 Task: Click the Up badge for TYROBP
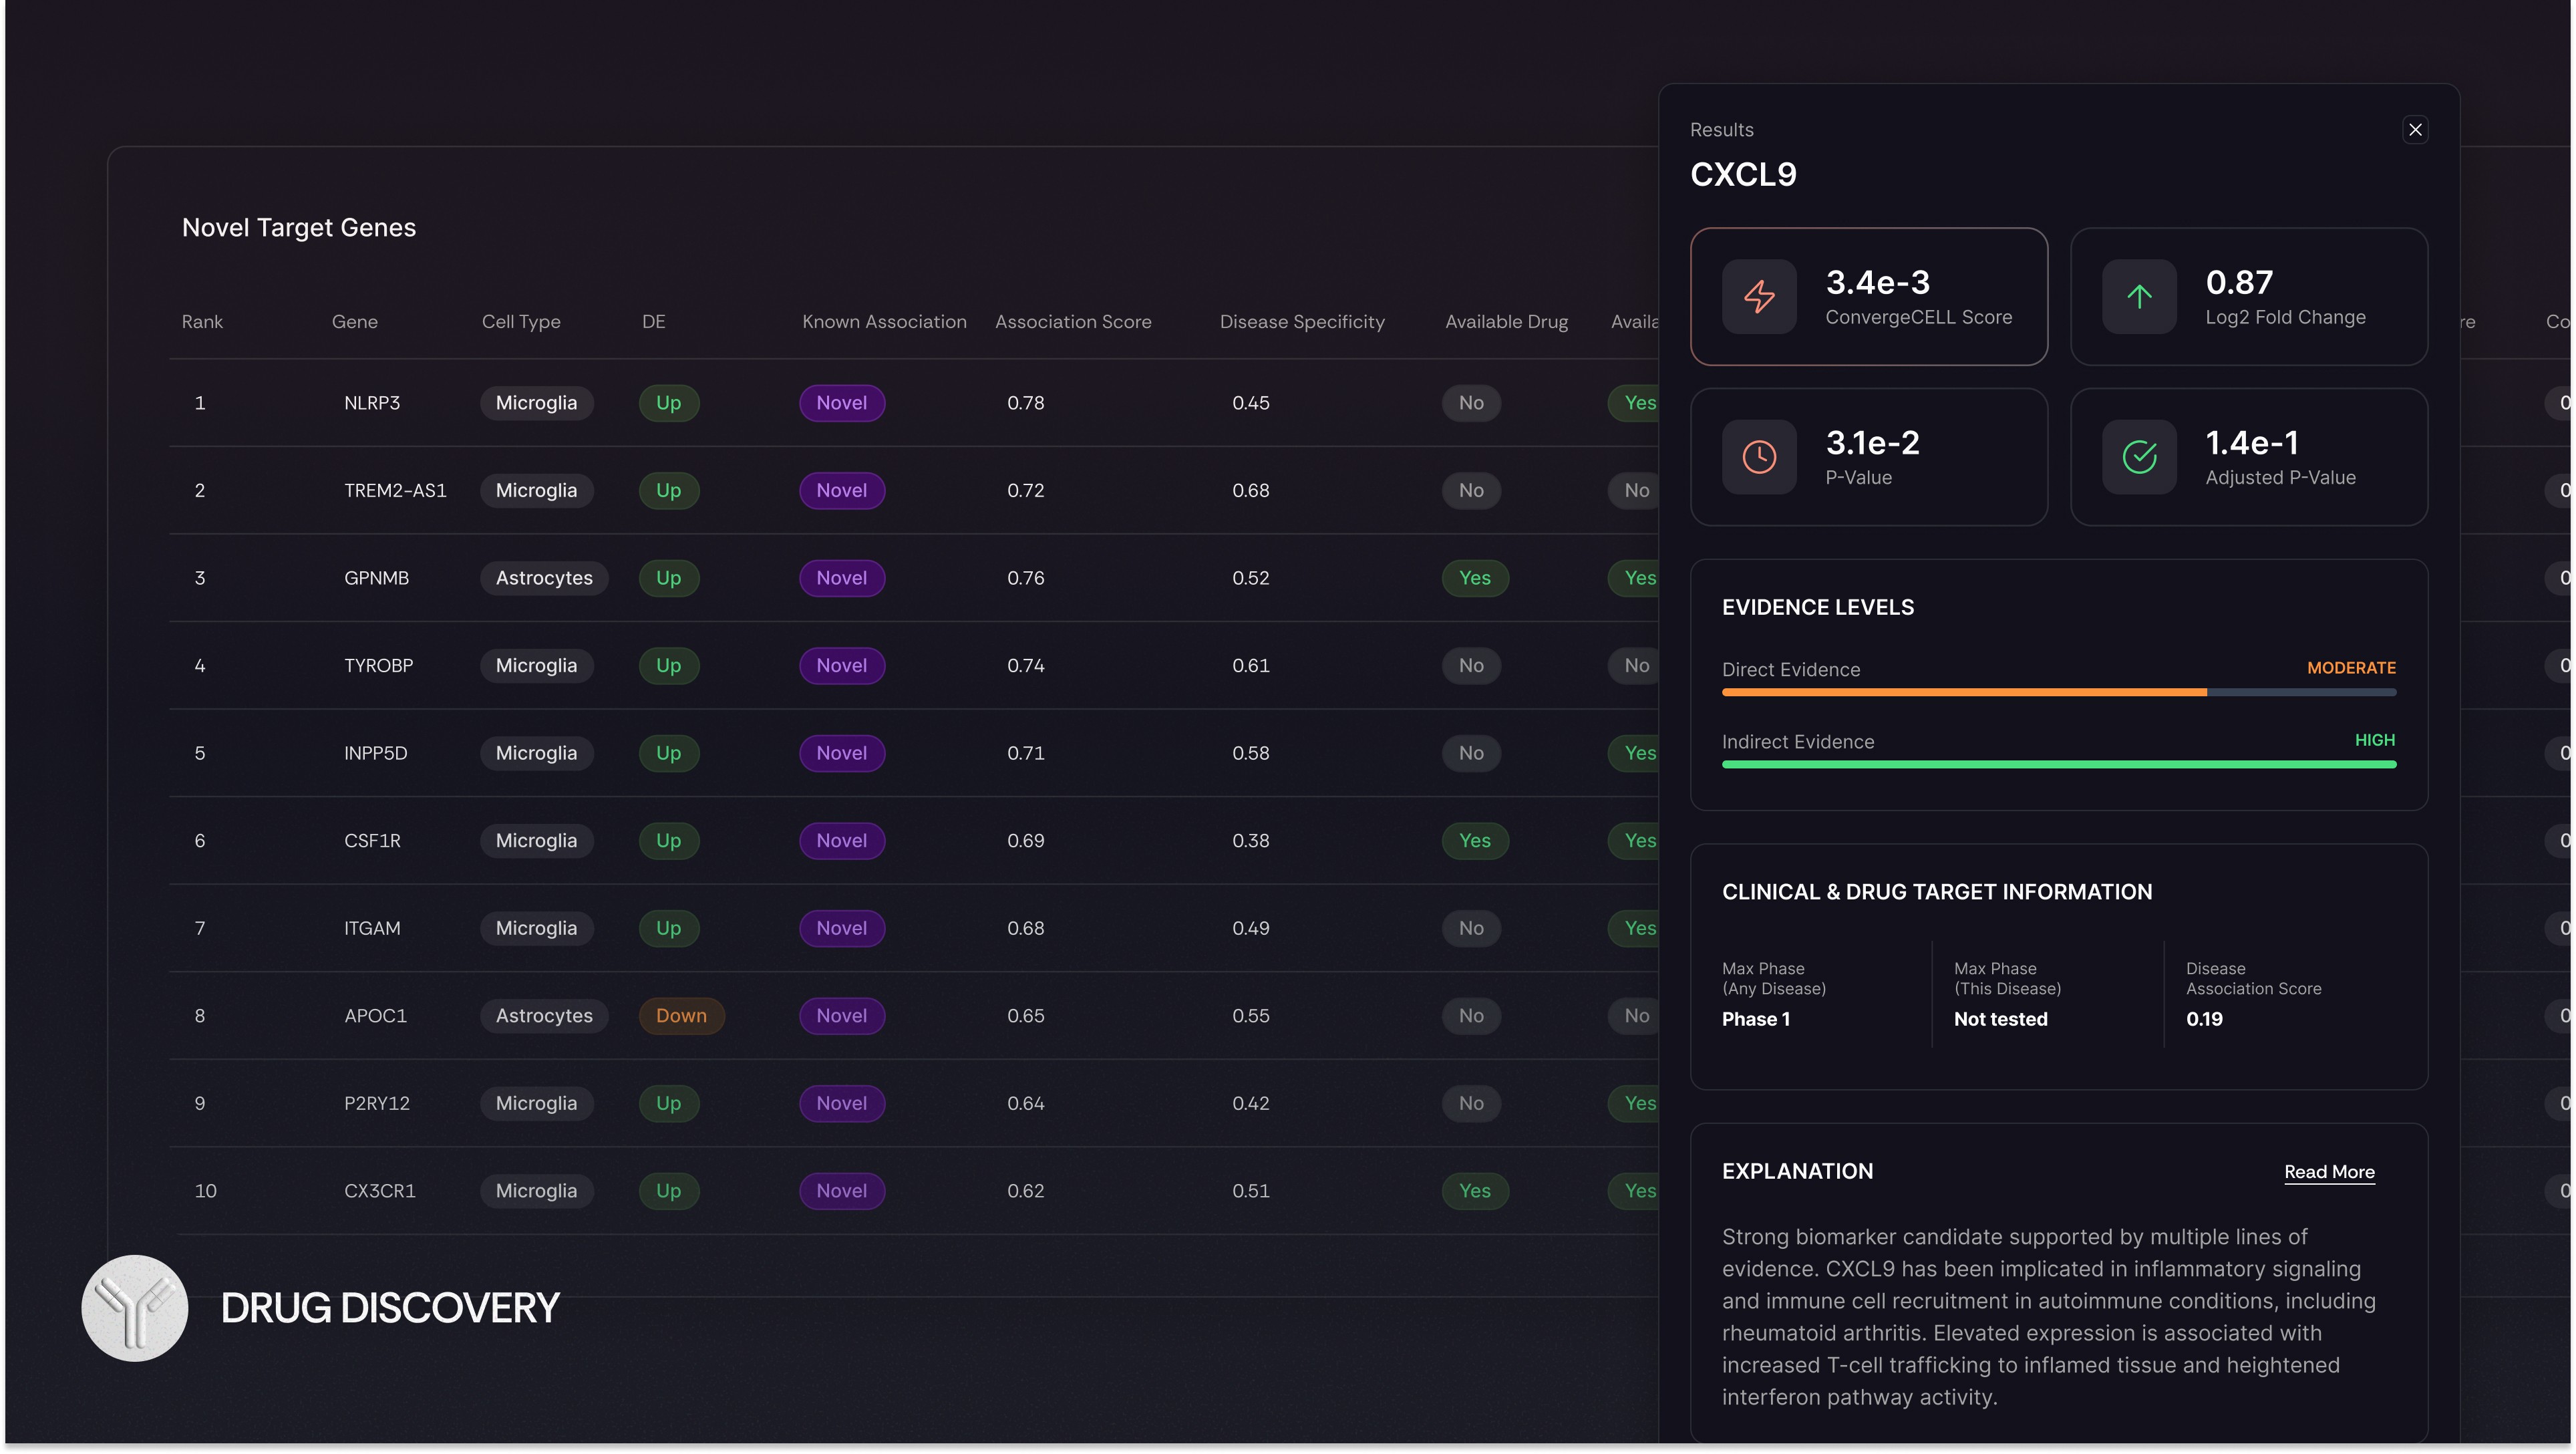(x=668, y=666)
